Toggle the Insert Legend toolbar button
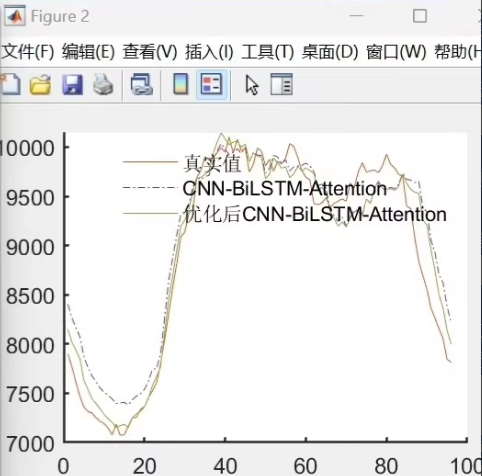Image resolution: width=482 pixels, height=476 pixels. (211, 84)
